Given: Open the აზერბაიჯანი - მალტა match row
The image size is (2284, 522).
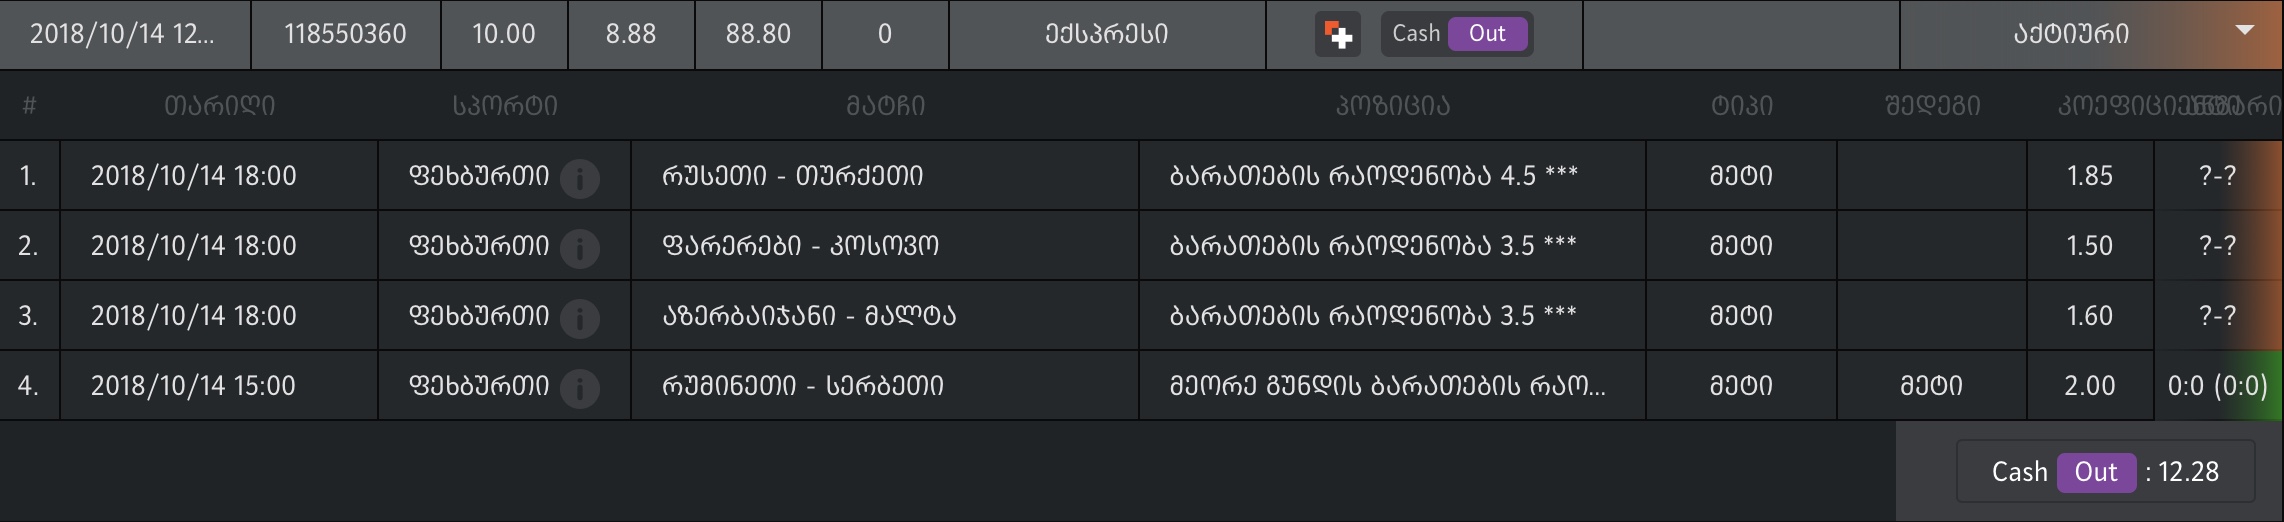Looking at the screenshot, I should coord(809,316).
